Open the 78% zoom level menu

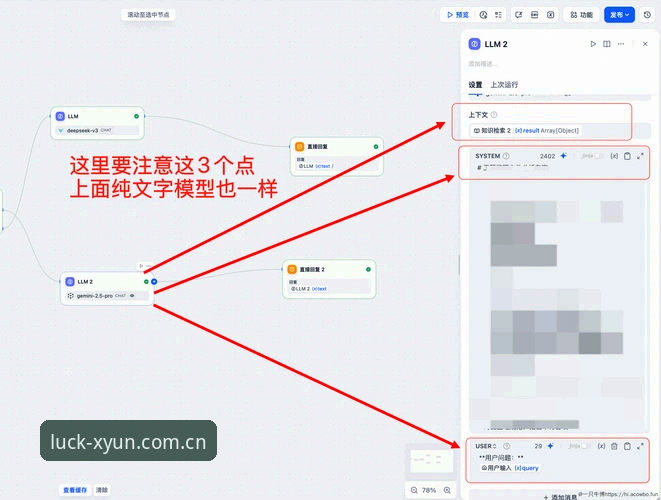pos(429,490)
